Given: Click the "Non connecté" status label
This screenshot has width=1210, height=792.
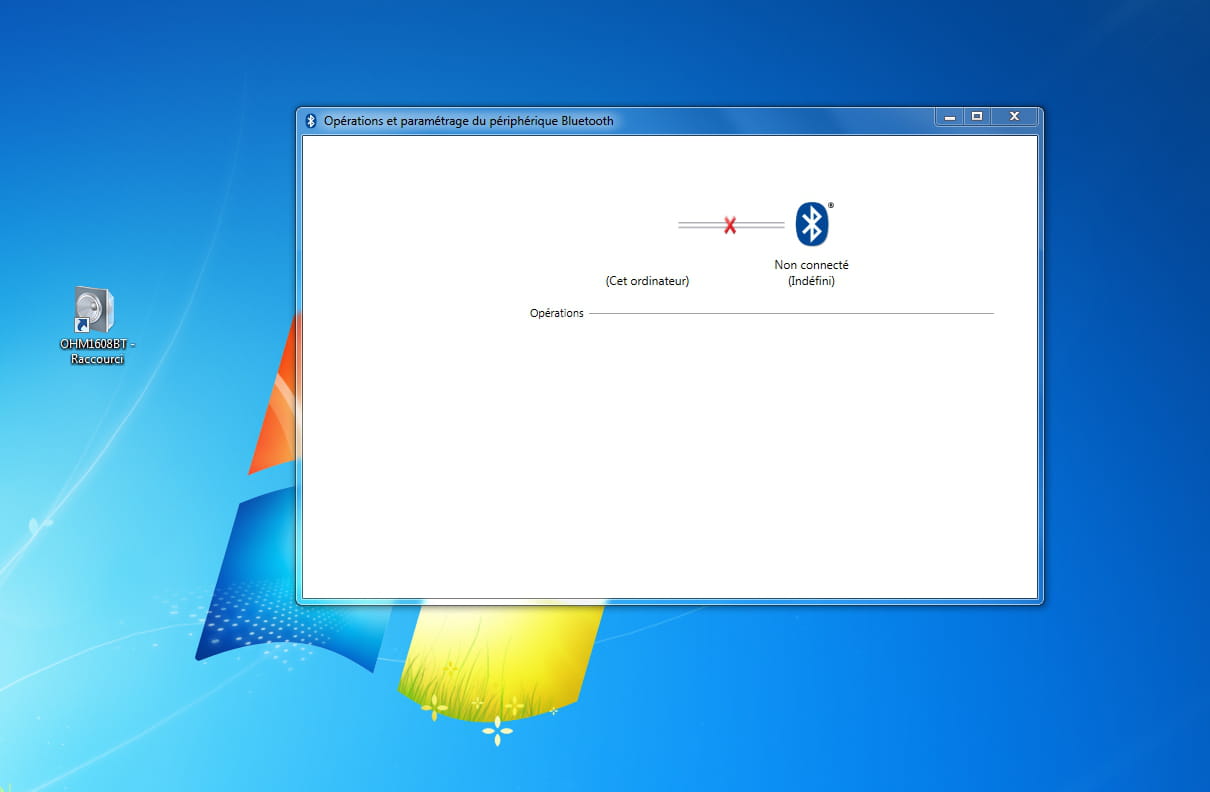Looking at the screenshot, I should [x=811, y=265].
